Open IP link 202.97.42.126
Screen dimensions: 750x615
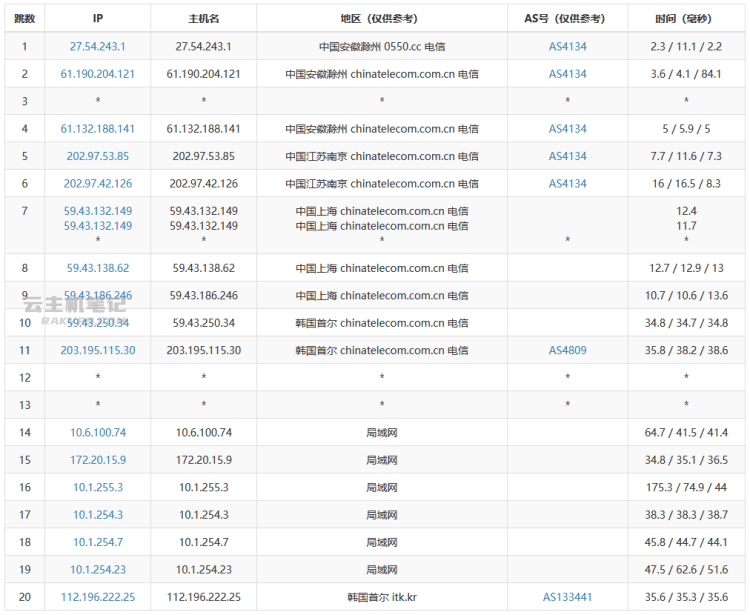click(x=98, y=184)
